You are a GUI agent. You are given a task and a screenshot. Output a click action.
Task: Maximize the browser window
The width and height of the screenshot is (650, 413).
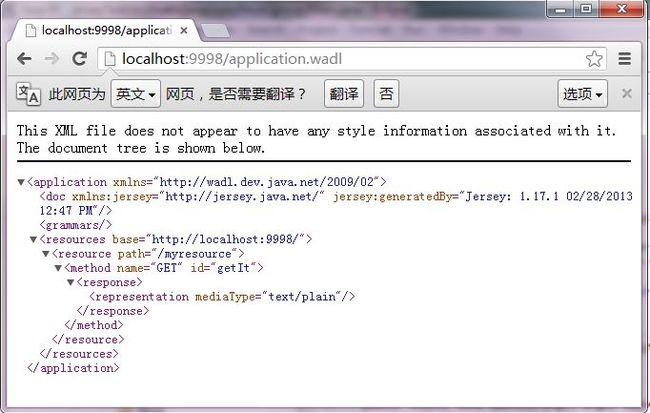point(586,8)
